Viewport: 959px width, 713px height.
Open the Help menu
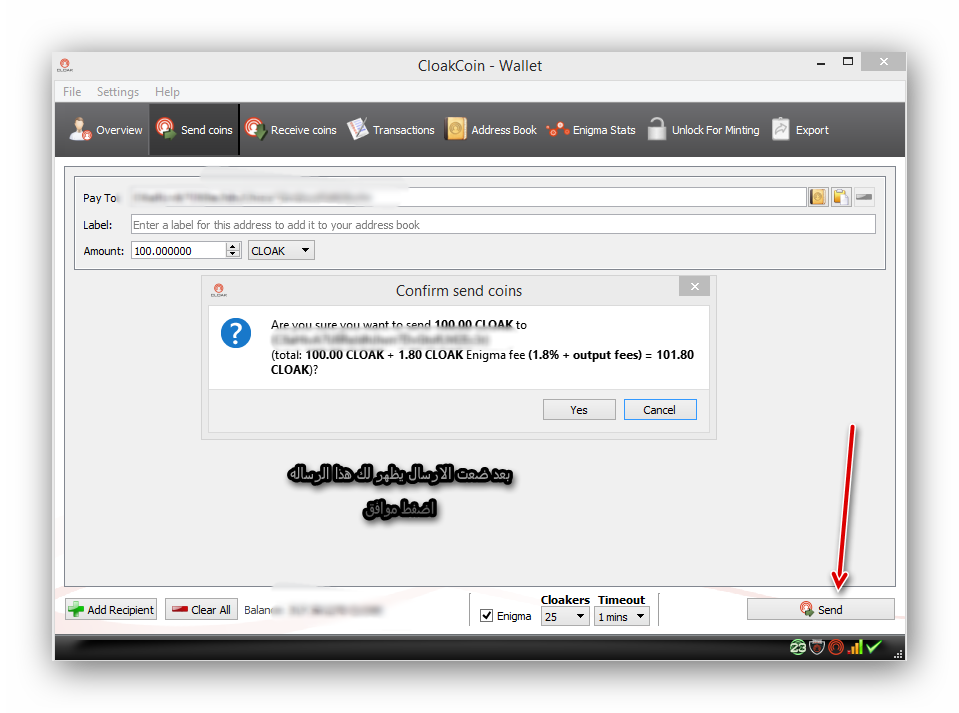[x=167, y=92]
